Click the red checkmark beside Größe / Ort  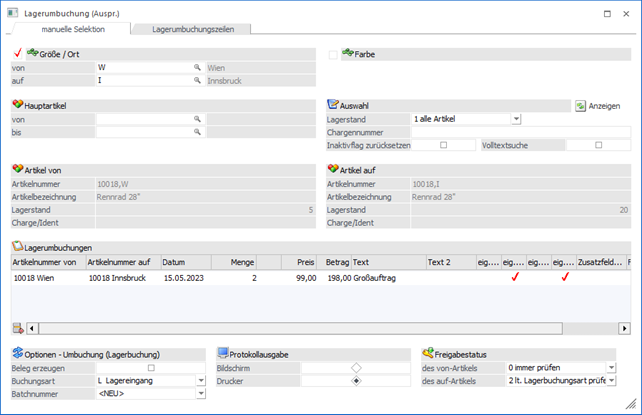[x=17, y=53]
